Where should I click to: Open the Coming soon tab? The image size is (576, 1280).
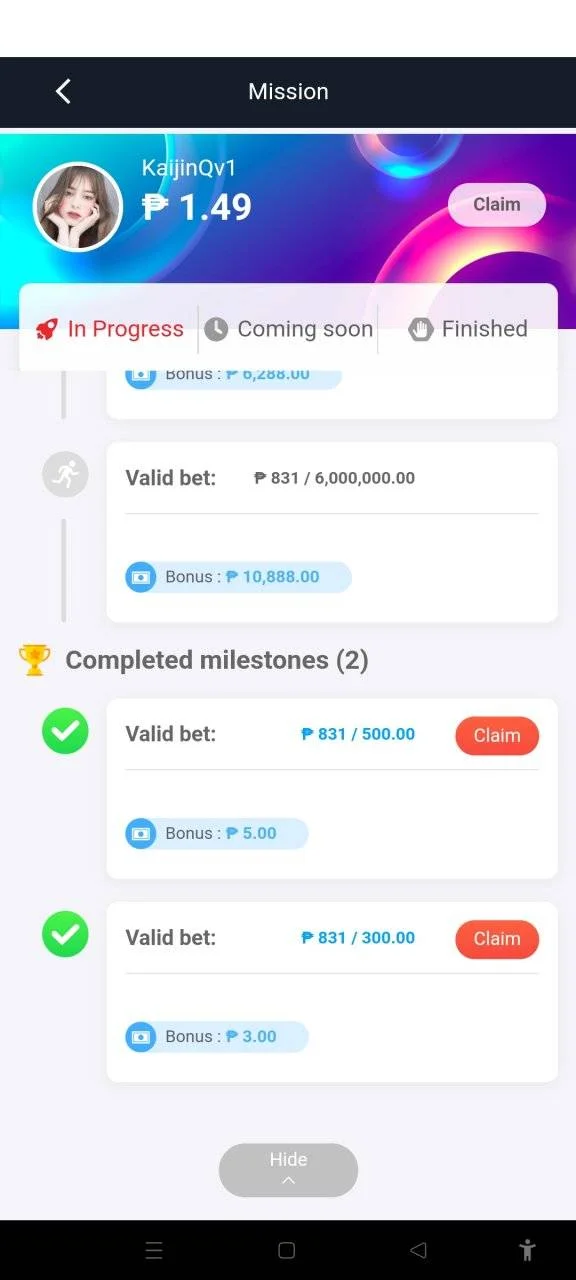pyautogui.click(x=289, y=329)
